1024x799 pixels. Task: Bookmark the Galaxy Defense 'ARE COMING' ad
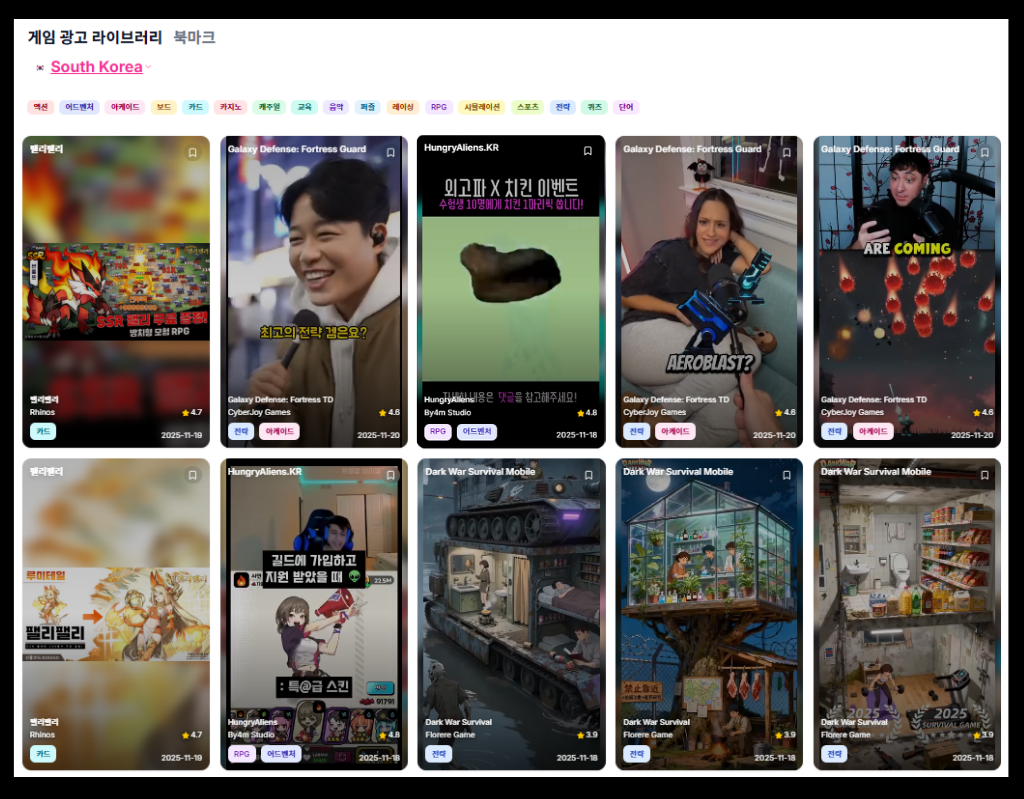pos(985,153)
